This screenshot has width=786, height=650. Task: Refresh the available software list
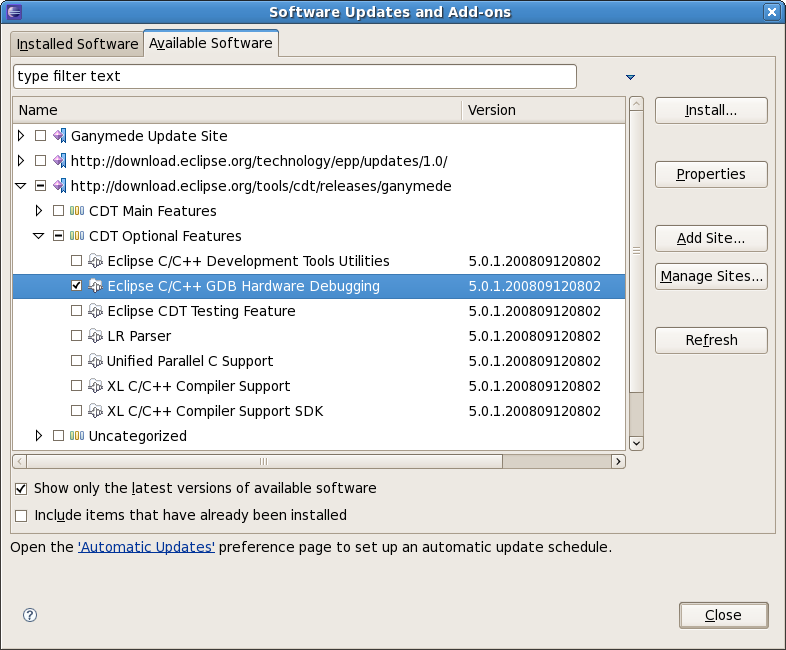click(x=711, y=340)
